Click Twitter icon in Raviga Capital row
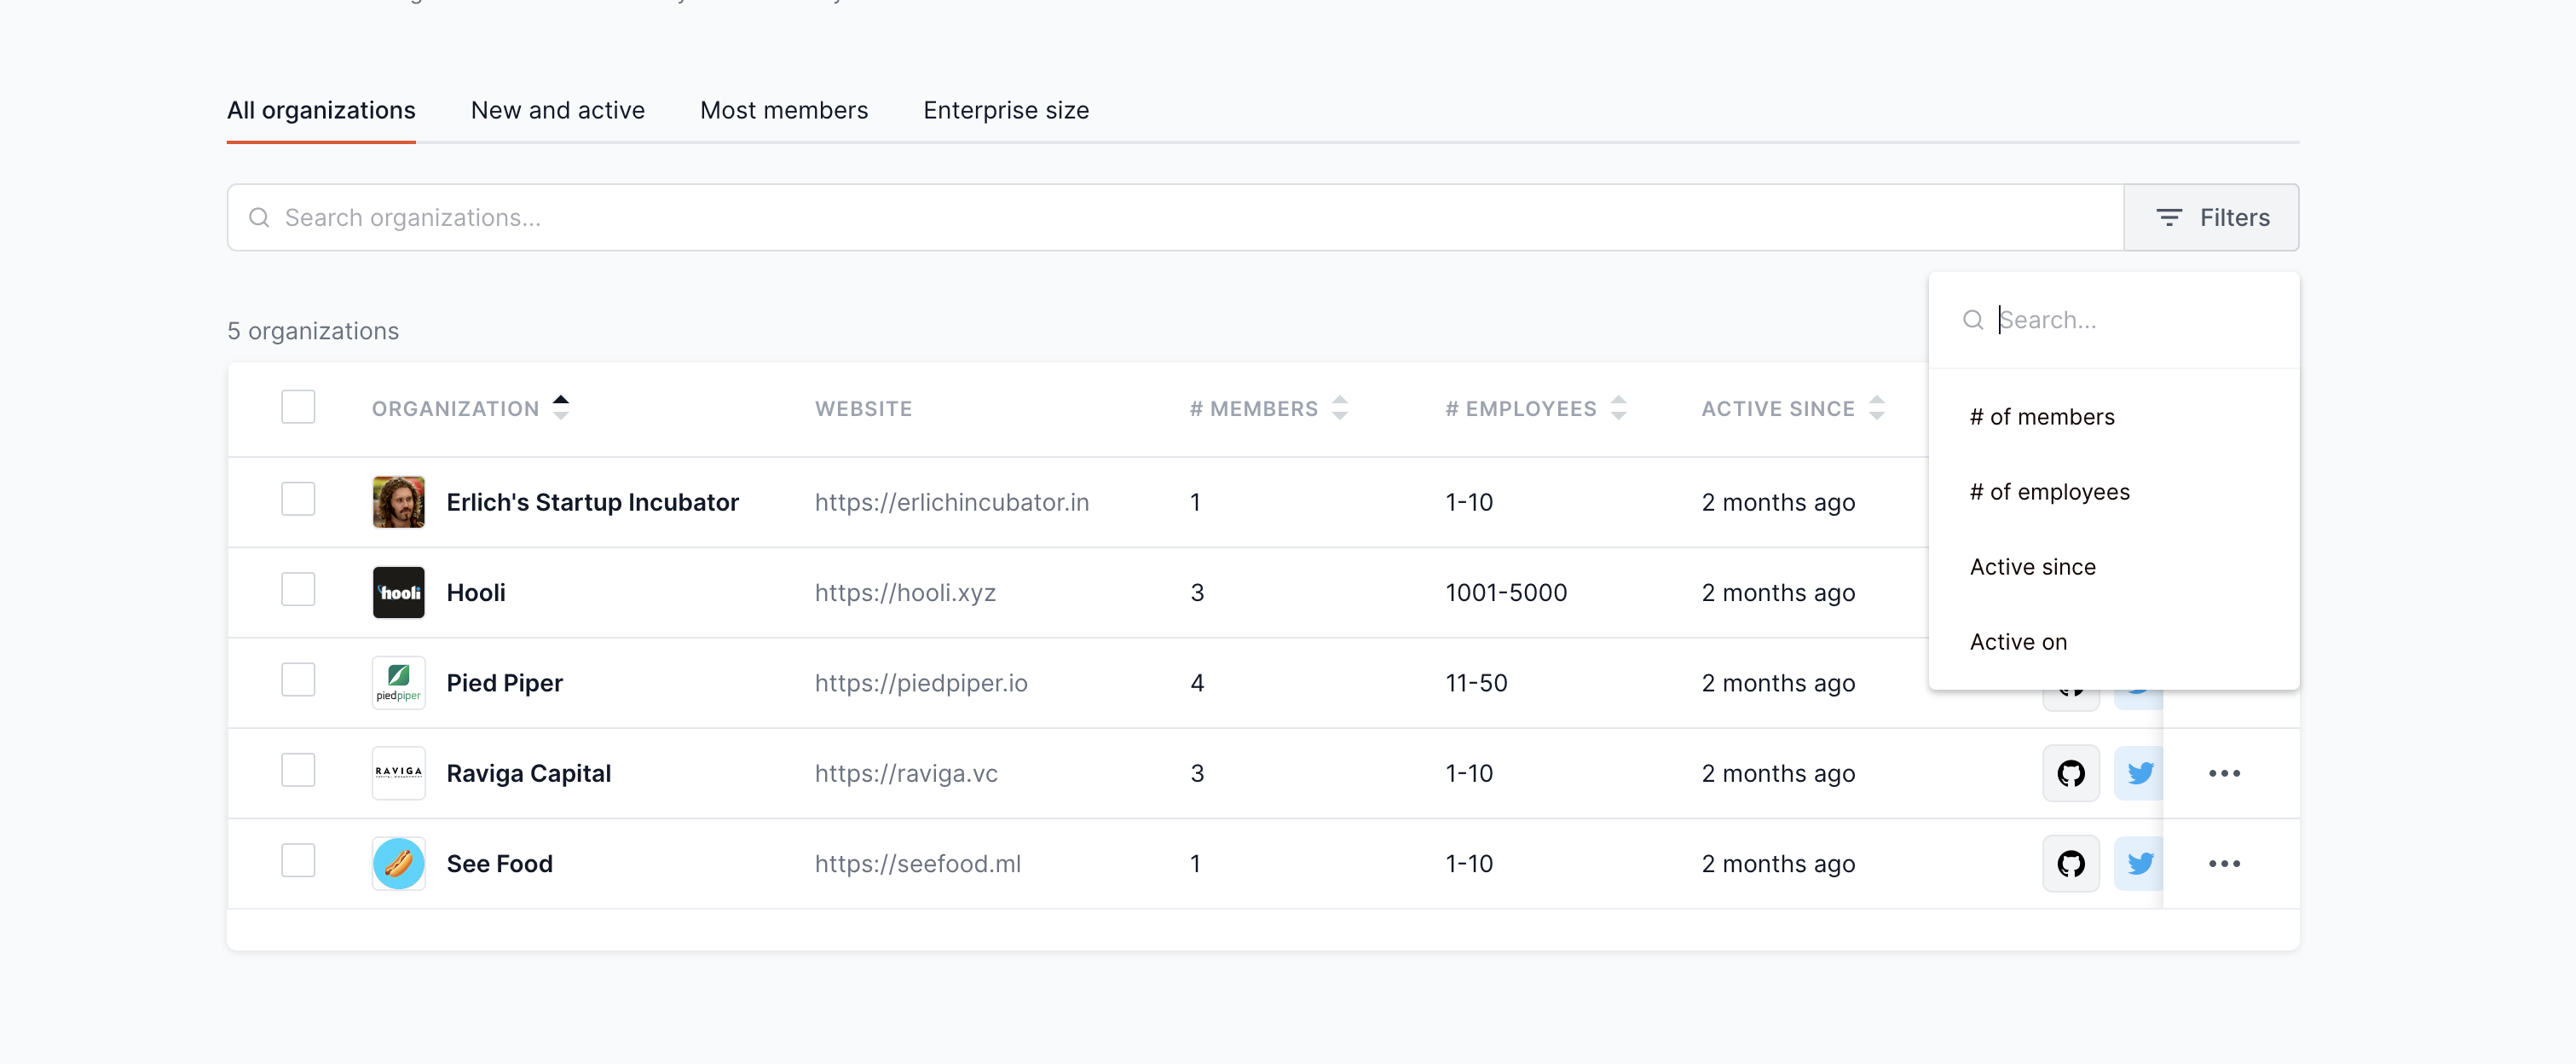The image size is (2576, 1064). coord(2139,773)
